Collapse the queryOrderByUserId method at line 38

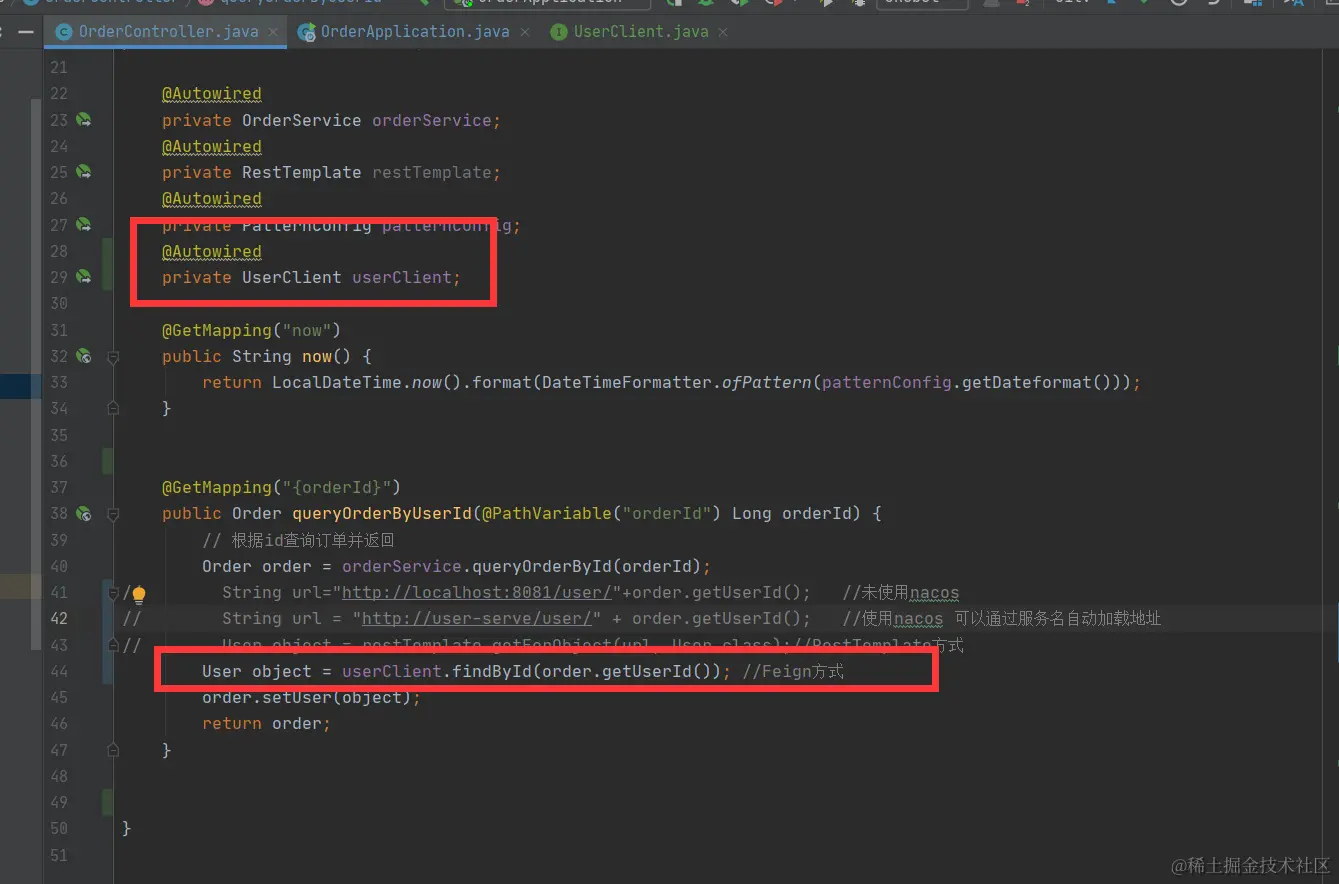(113, 513)
